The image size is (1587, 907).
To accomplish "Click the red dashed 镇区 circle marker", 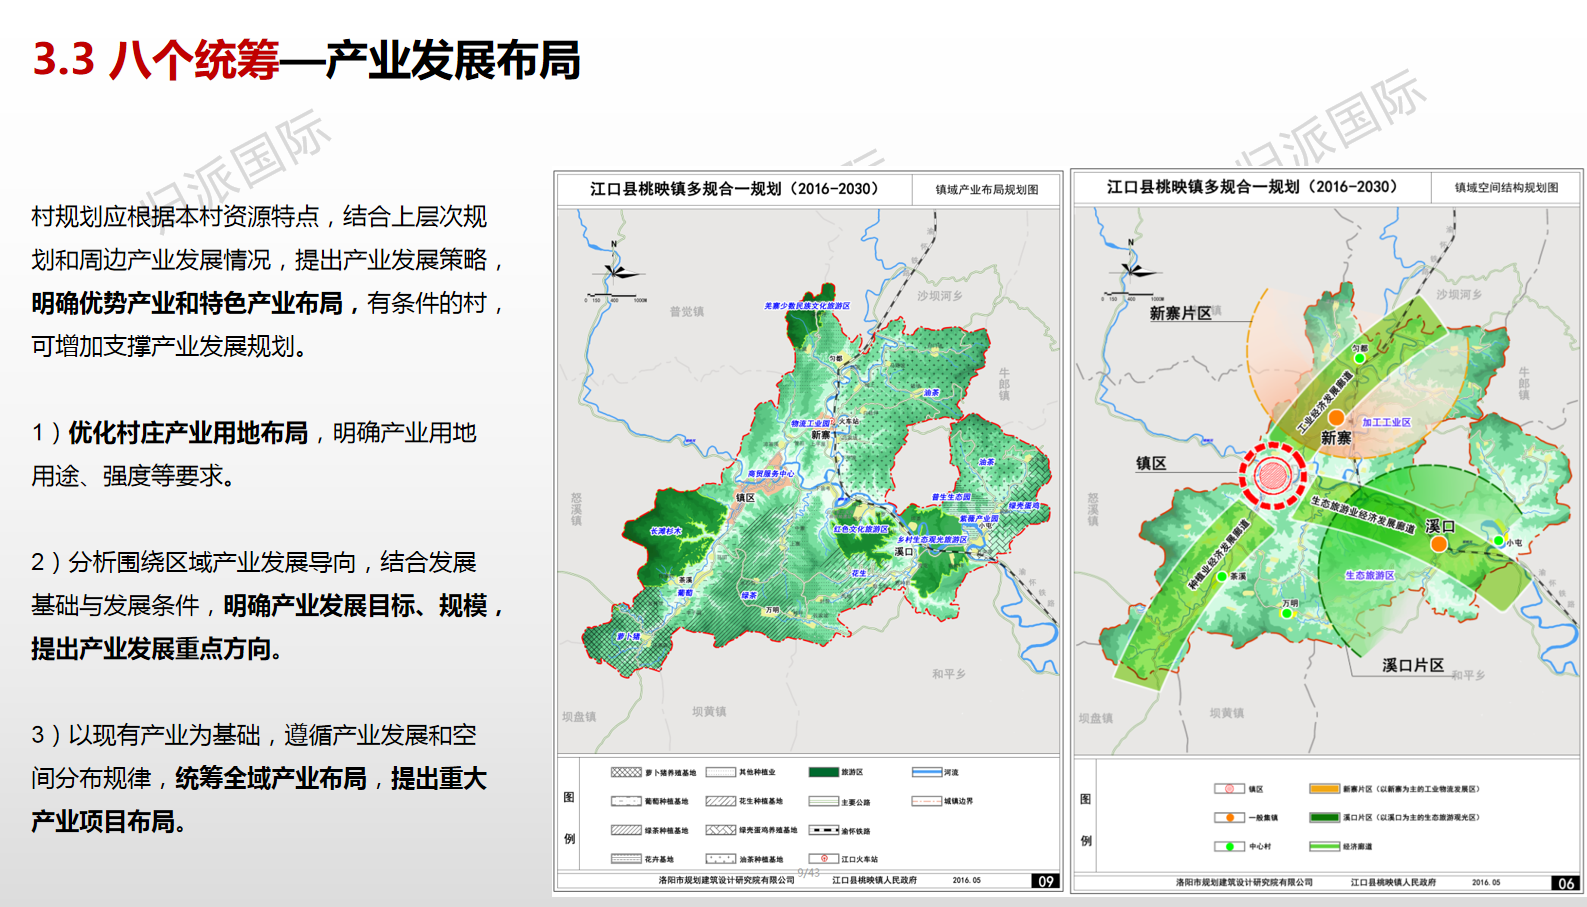I will pos(1272,475).
